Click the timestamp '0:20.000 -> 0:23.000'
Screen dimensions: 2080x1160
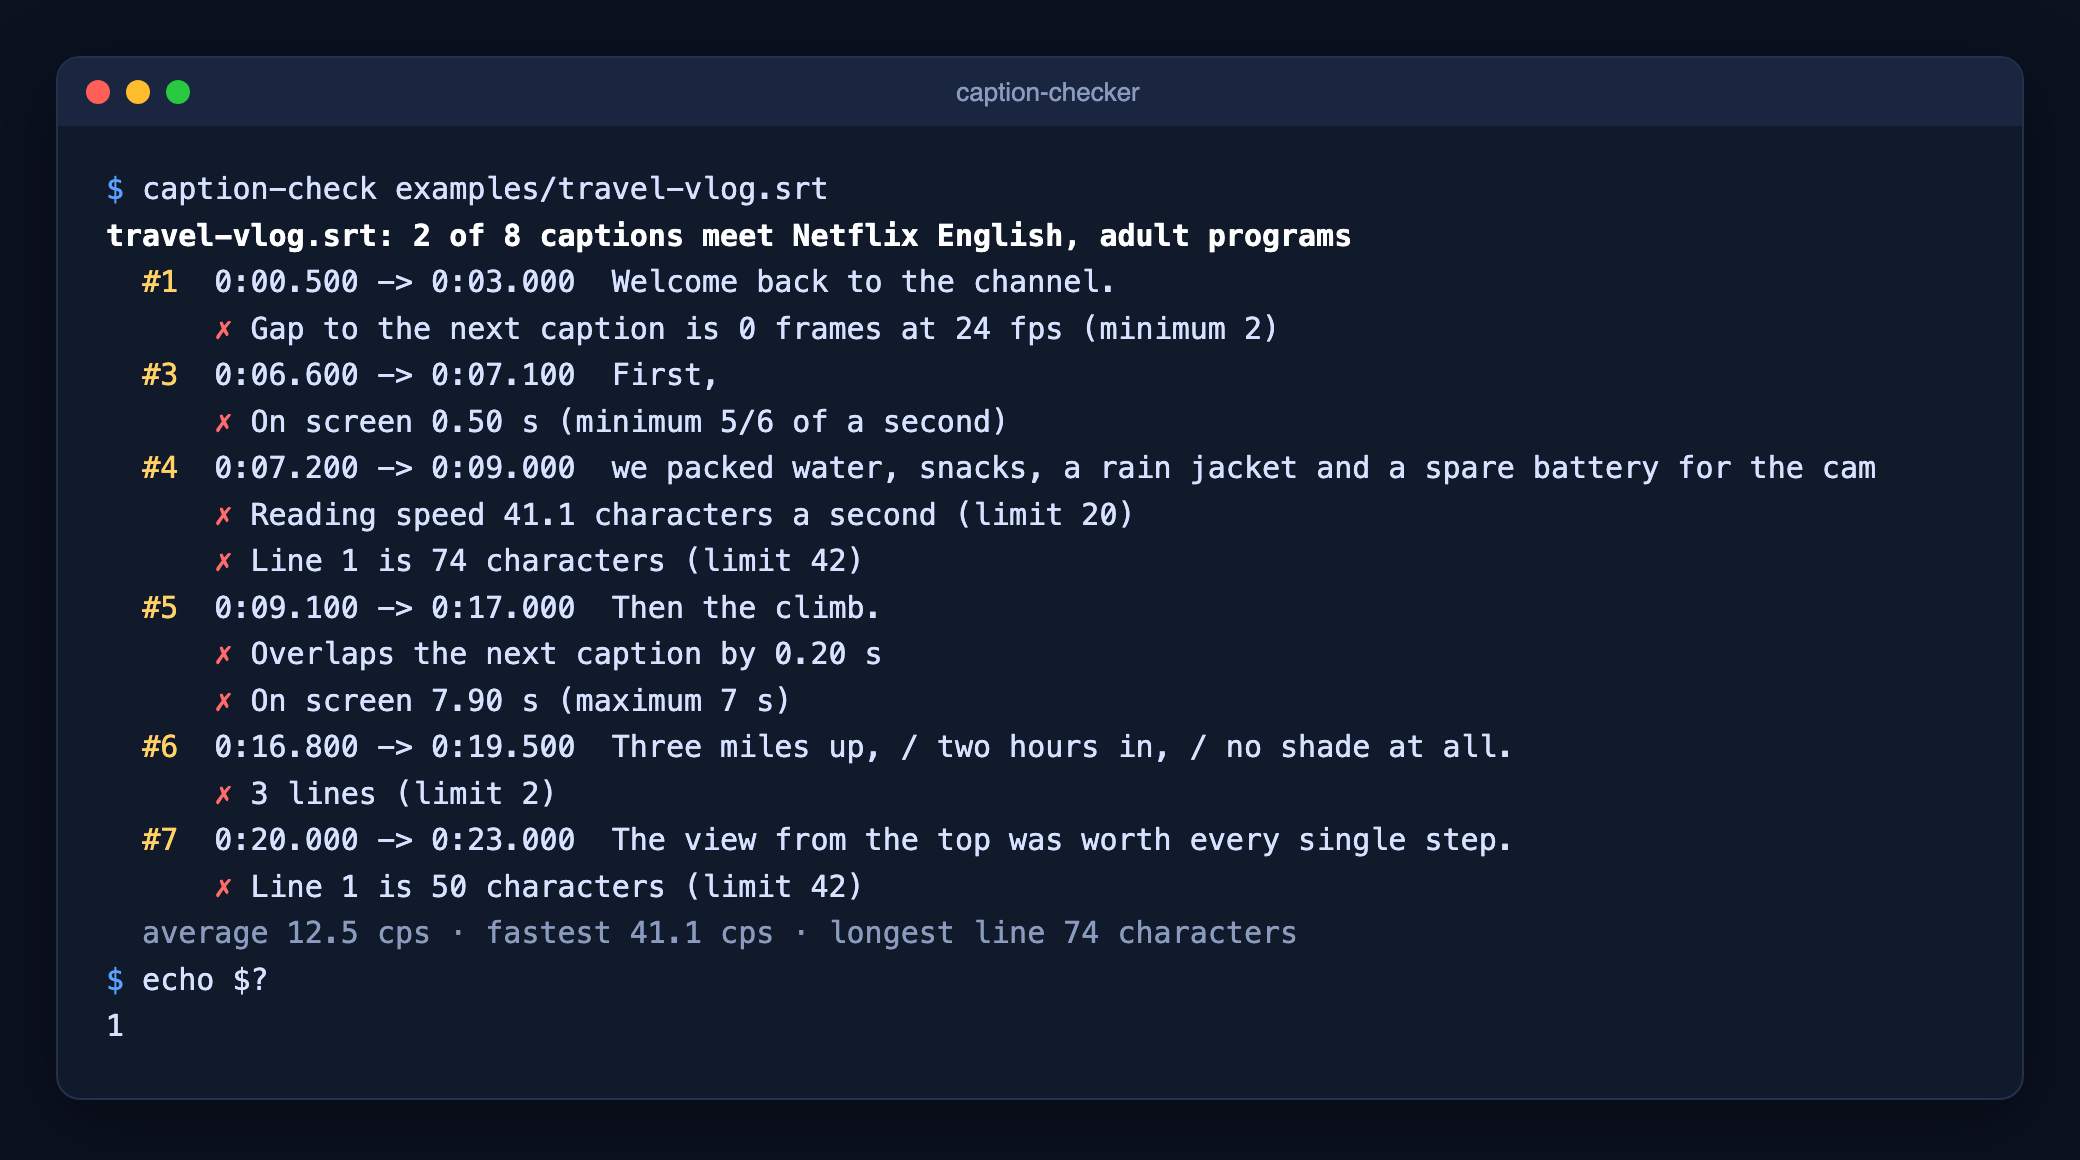click(x=395, y=840)
